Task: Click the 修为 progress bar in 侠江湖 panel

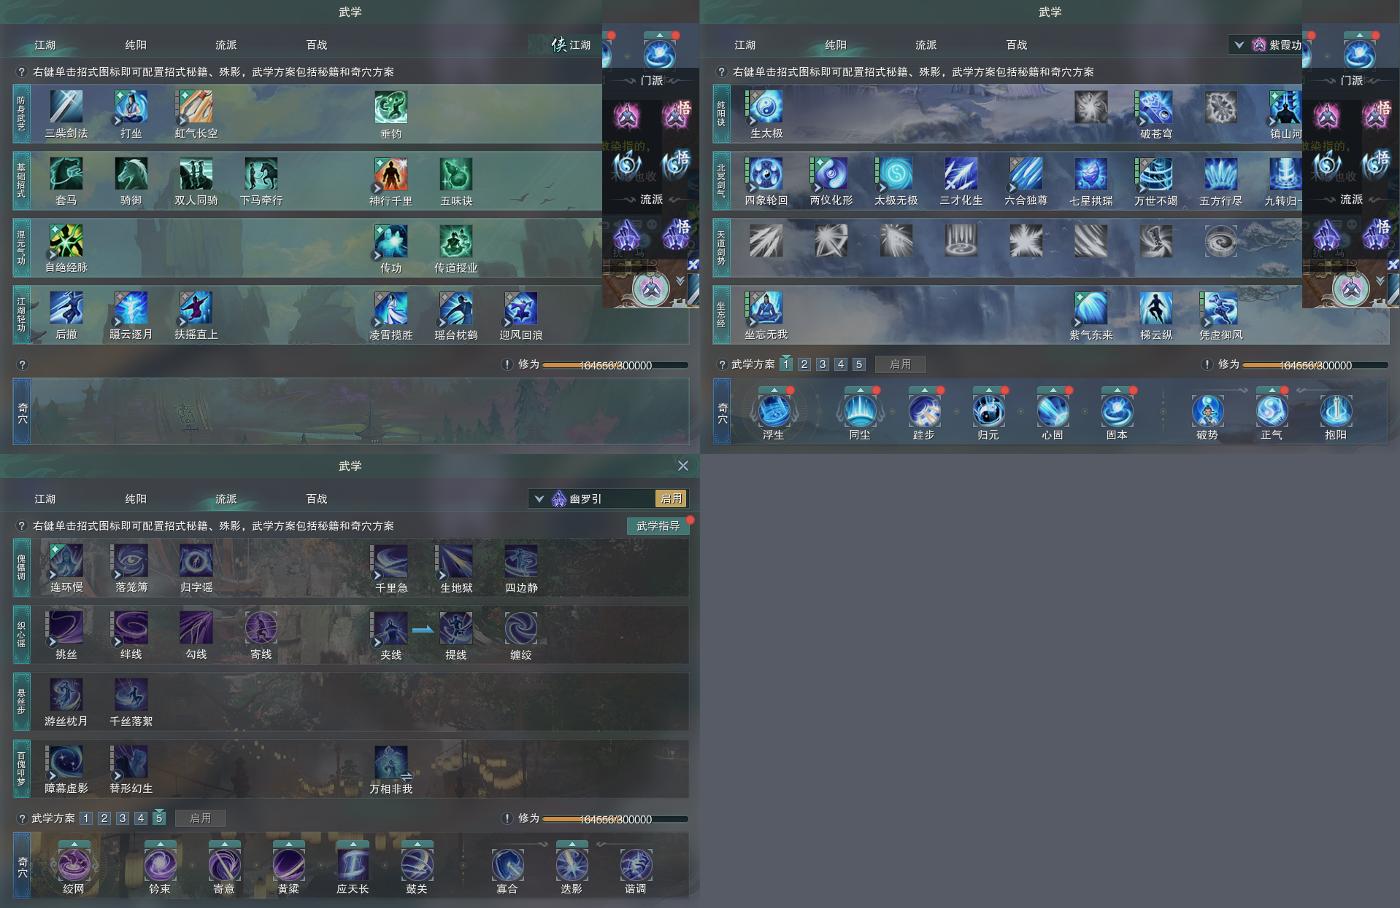Action: 615,365
